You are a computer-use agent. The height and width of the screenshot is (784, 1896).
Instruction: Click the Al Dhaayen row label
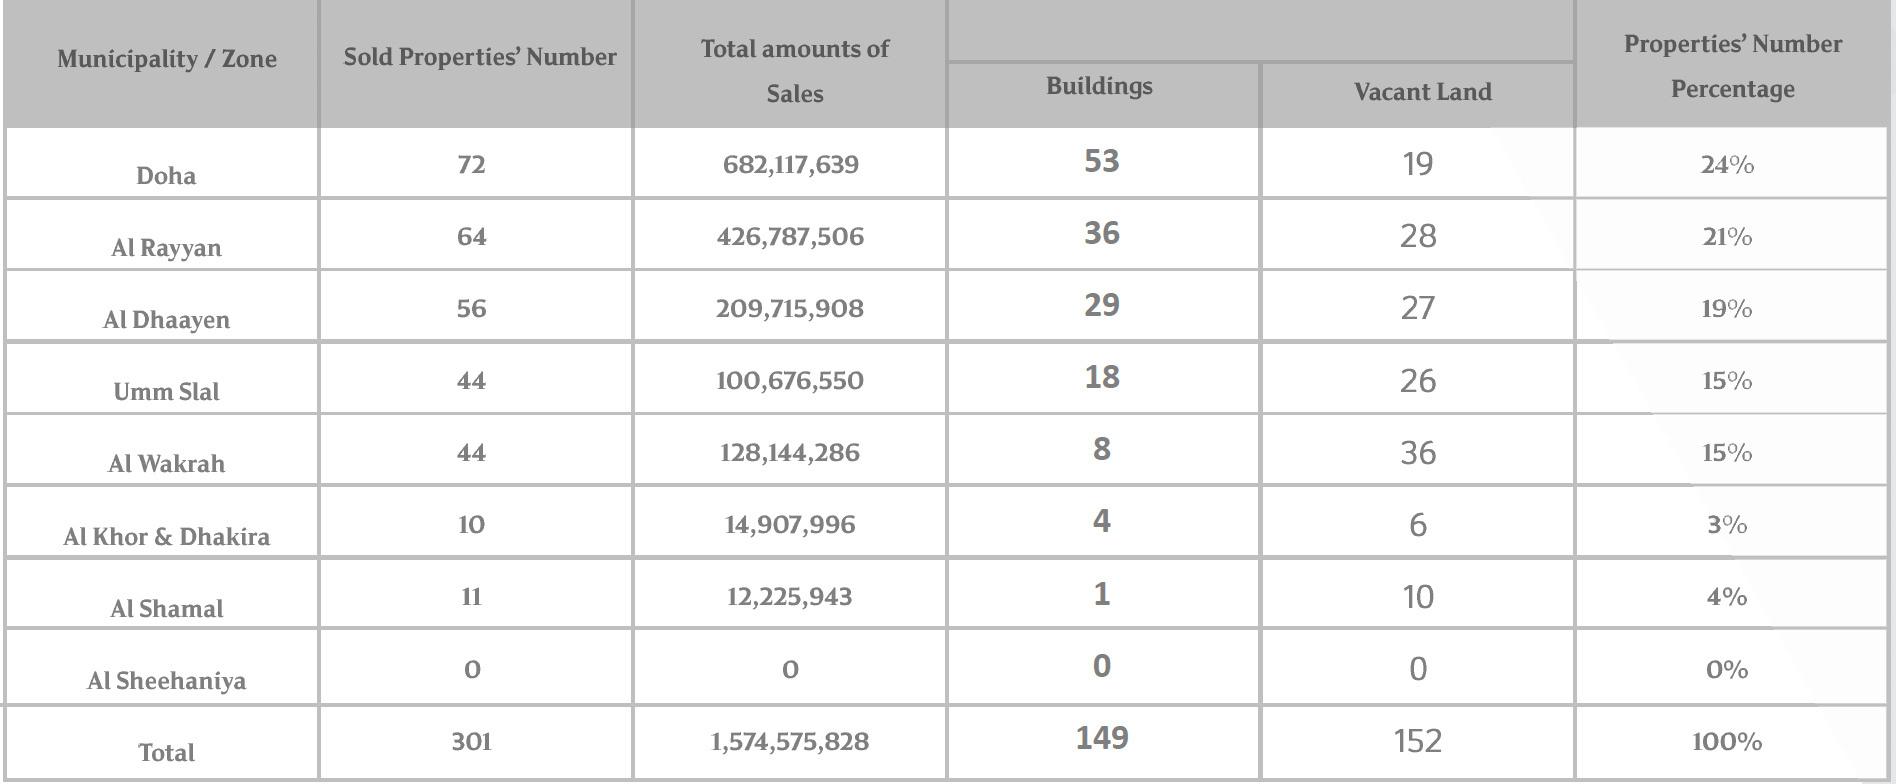166,320
